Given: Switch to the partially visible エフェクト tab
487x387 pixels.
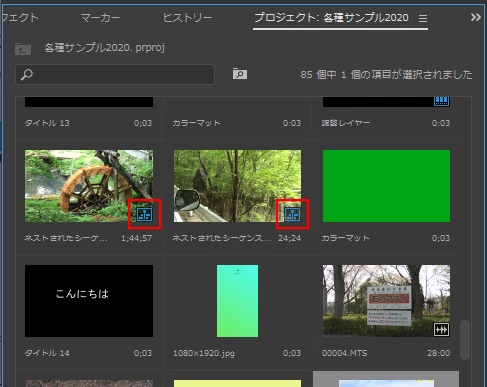Looking at the screenshot, I should (20, 18).
